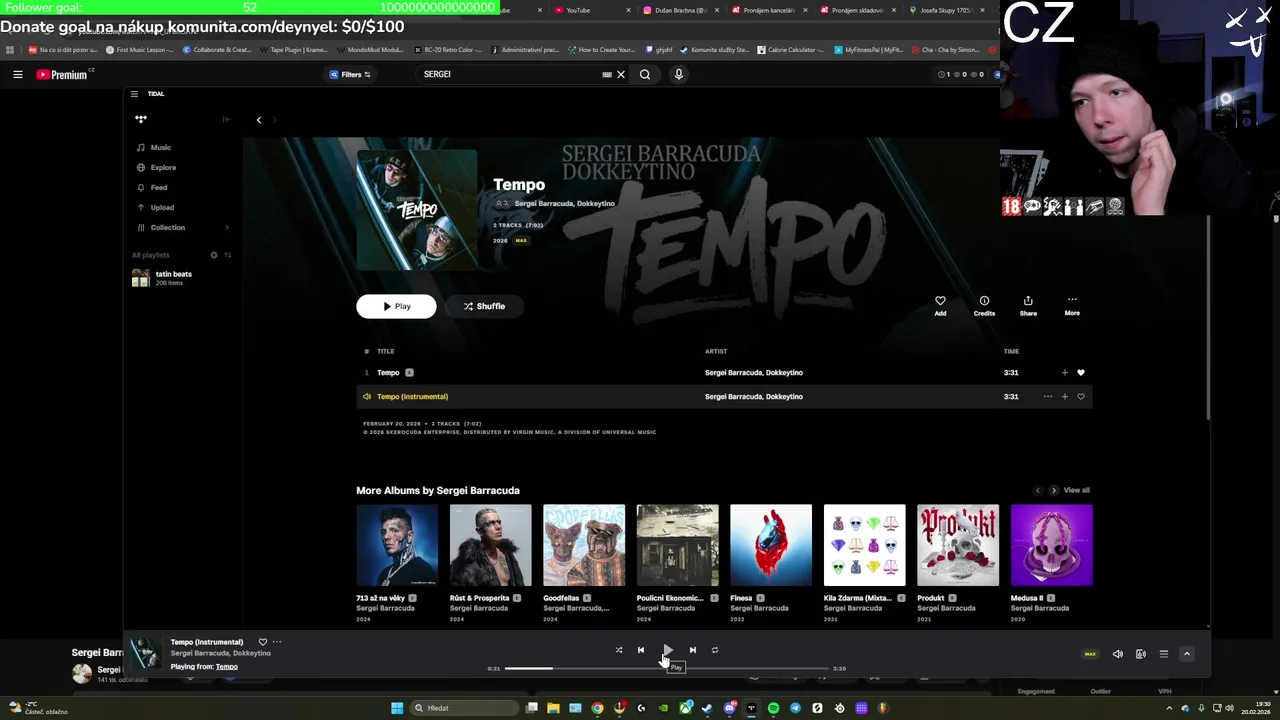Run YouTube search with magnifier icon
1280x720 pixels.
click(645, 74)
